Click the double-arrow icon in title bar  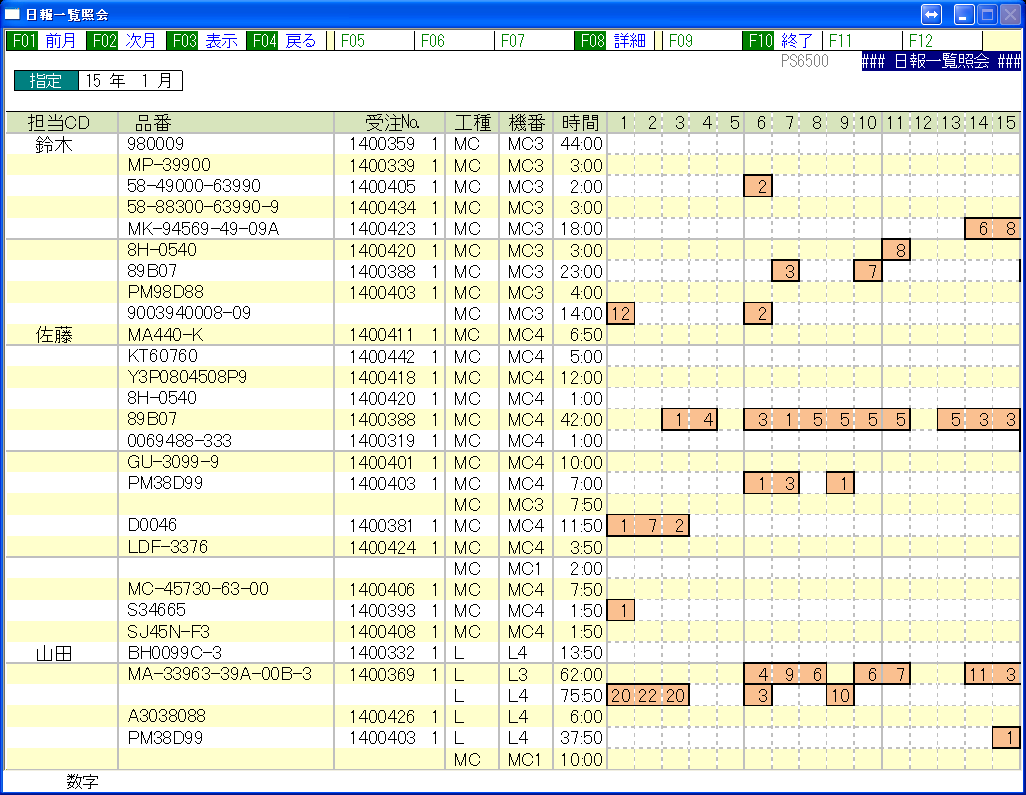pos(931,14)
